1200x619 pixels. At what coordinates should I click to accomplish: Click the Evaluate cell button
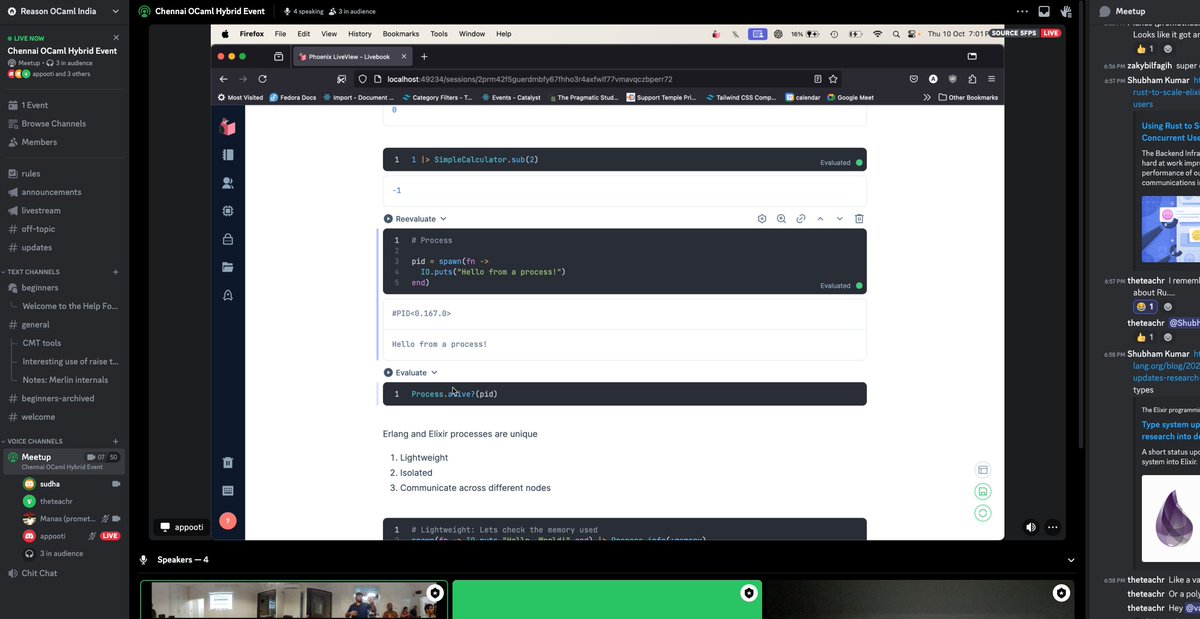pyautogui.click(x=406, y=372)
